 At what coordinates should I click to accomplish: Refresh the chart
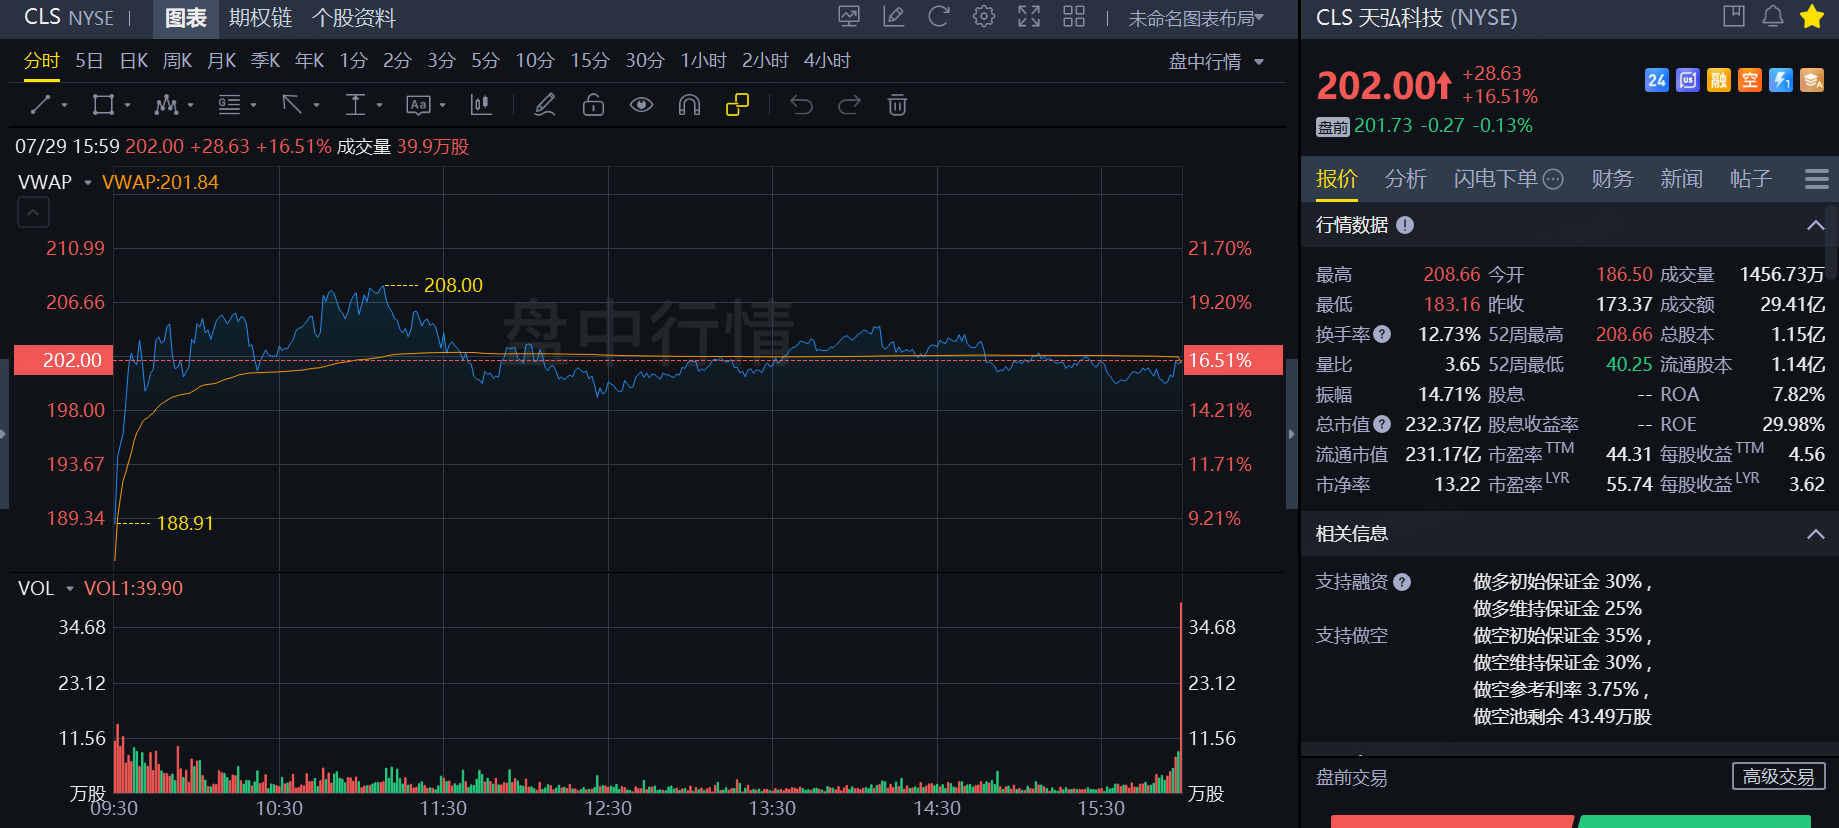(938, 16)
